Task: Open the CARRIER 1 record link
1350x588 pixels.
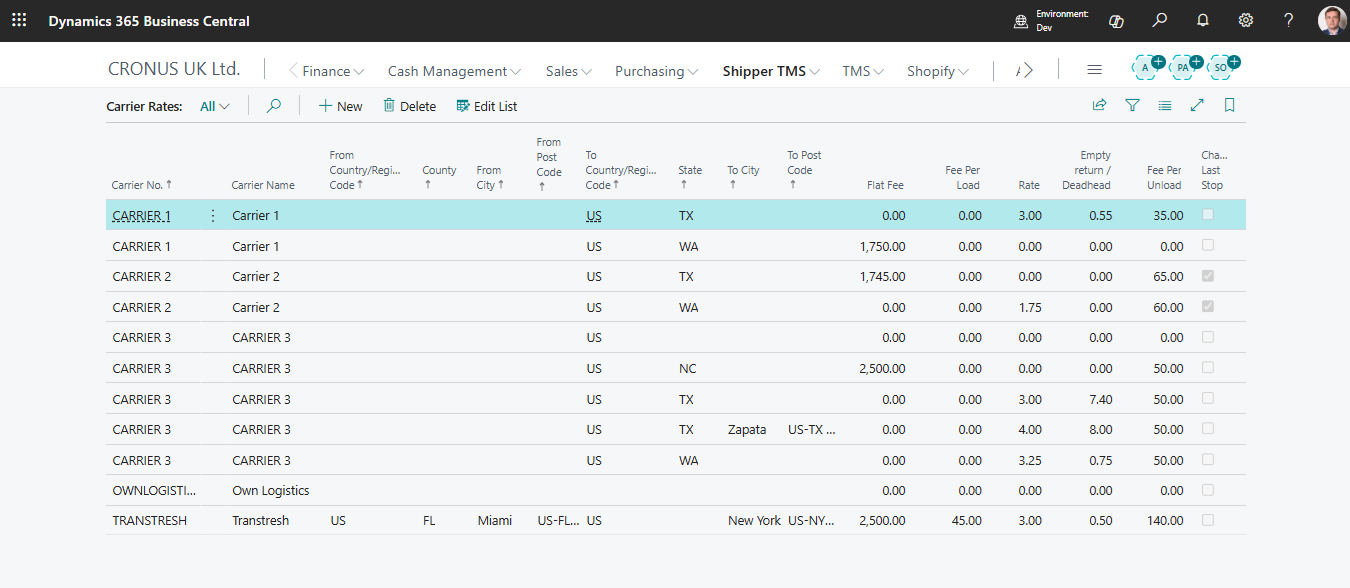Action: point(140,215)
